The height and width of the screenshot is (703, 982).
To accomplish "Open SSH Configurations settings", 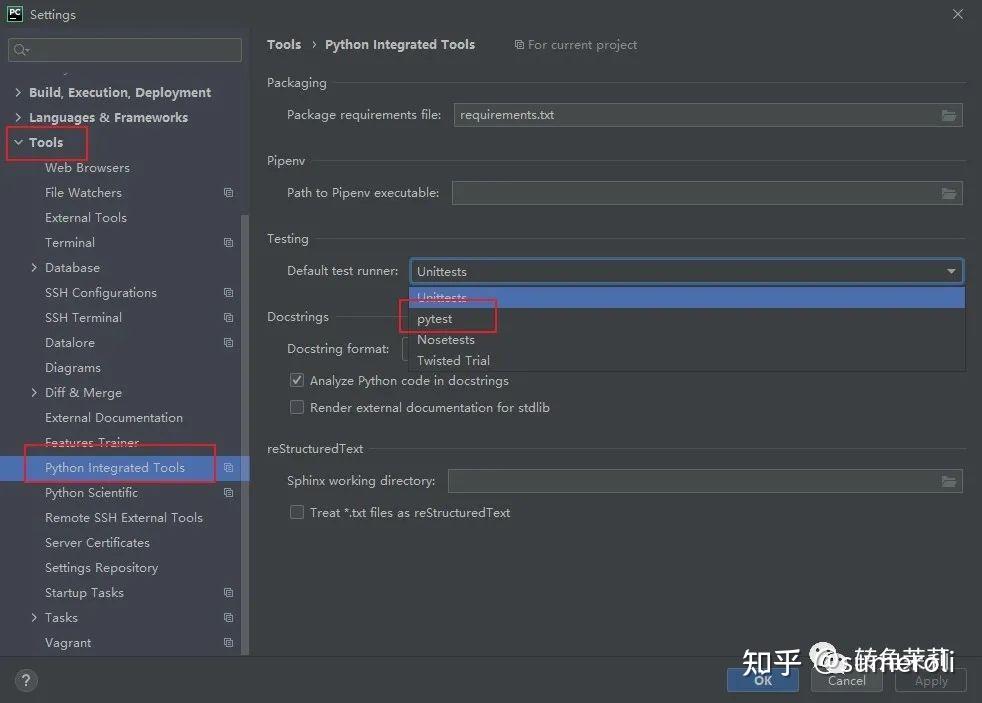I will coord(101,293).
